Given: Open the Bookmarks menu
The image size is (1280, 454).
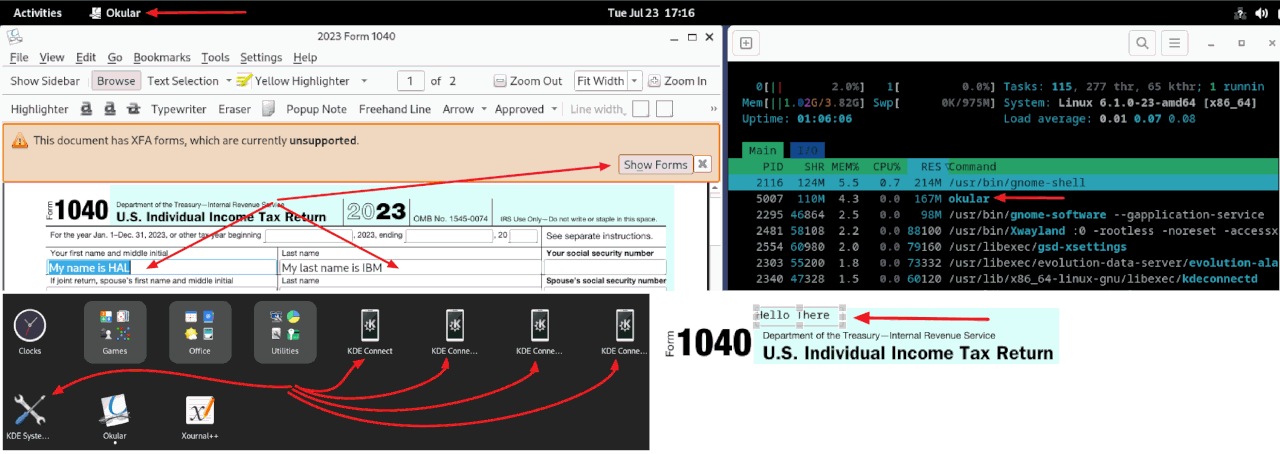Looking at the screenshot, I should [163, 57].
